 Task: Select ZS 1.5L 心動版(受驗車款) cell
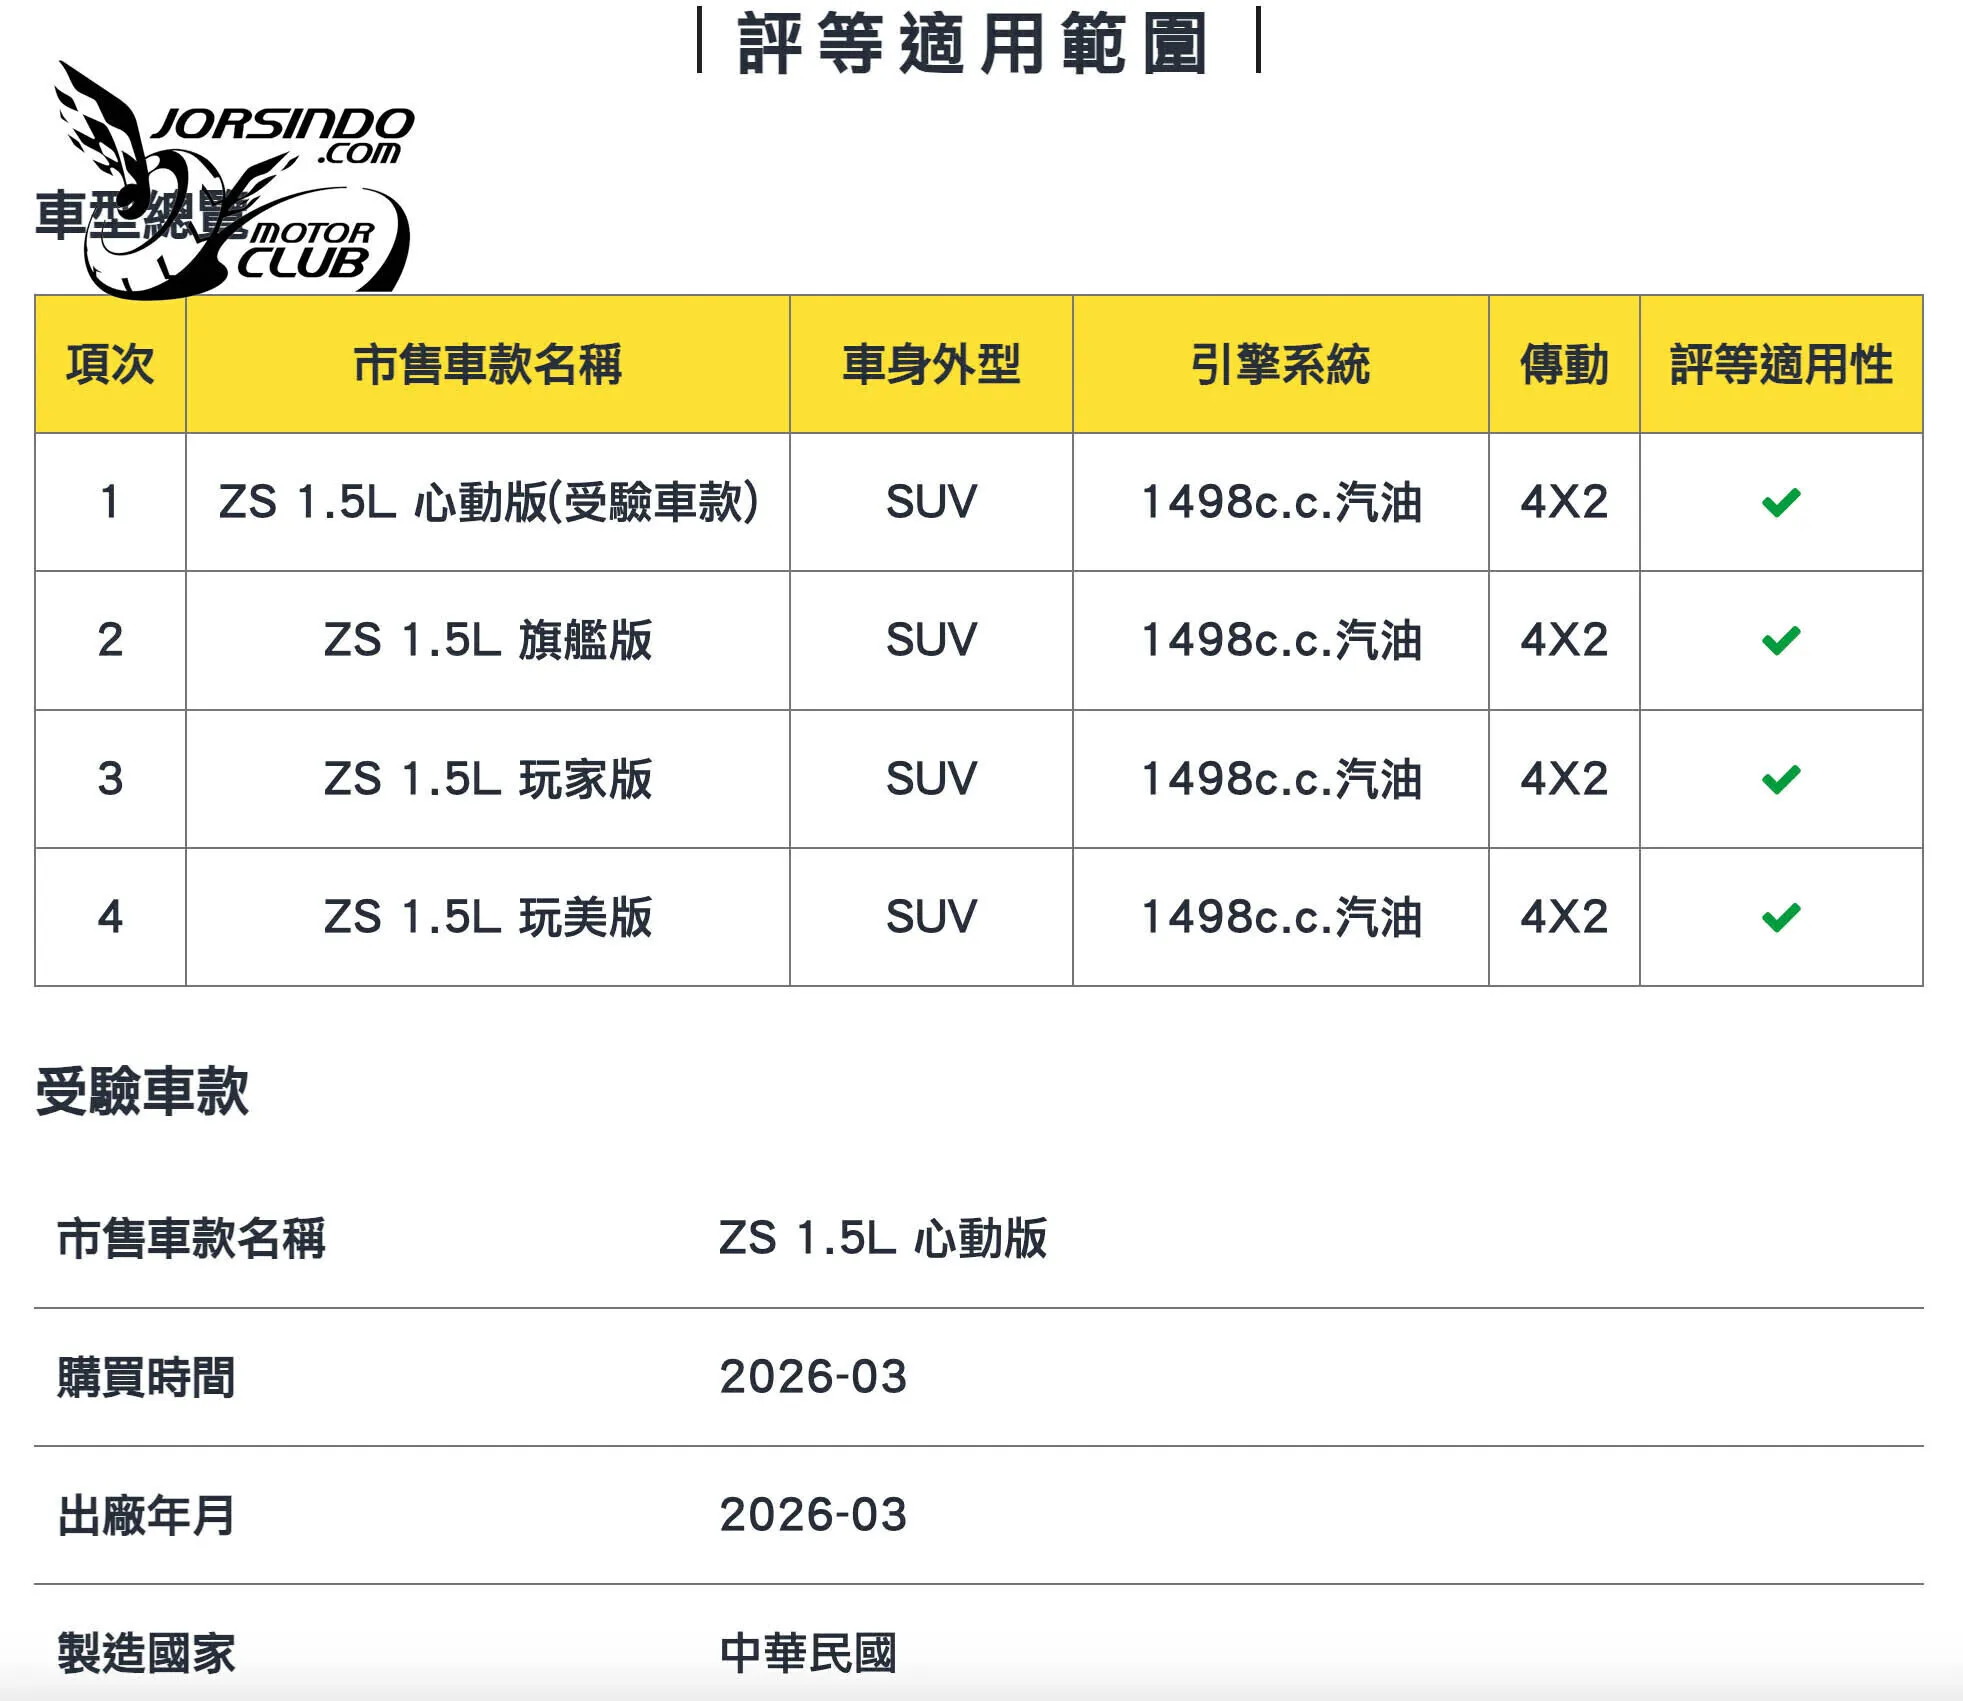point(488,502)
